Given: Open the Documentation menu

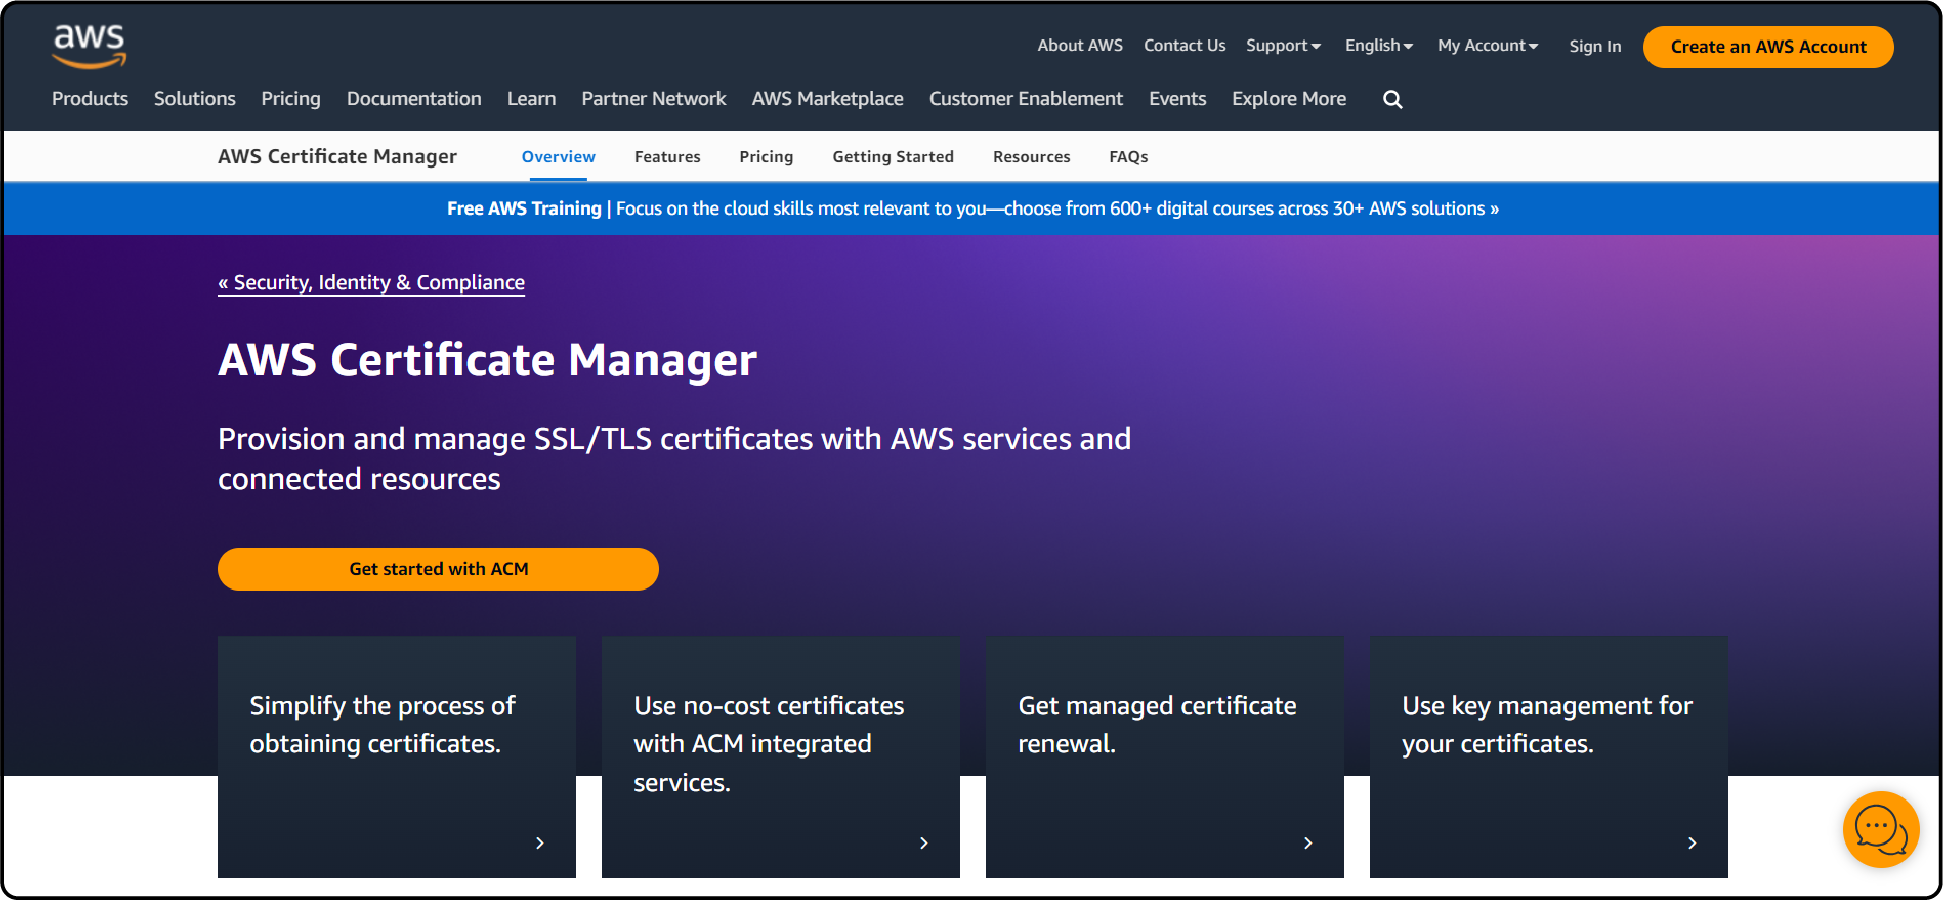Looking at the screenshot, I should tap(414, 99).
